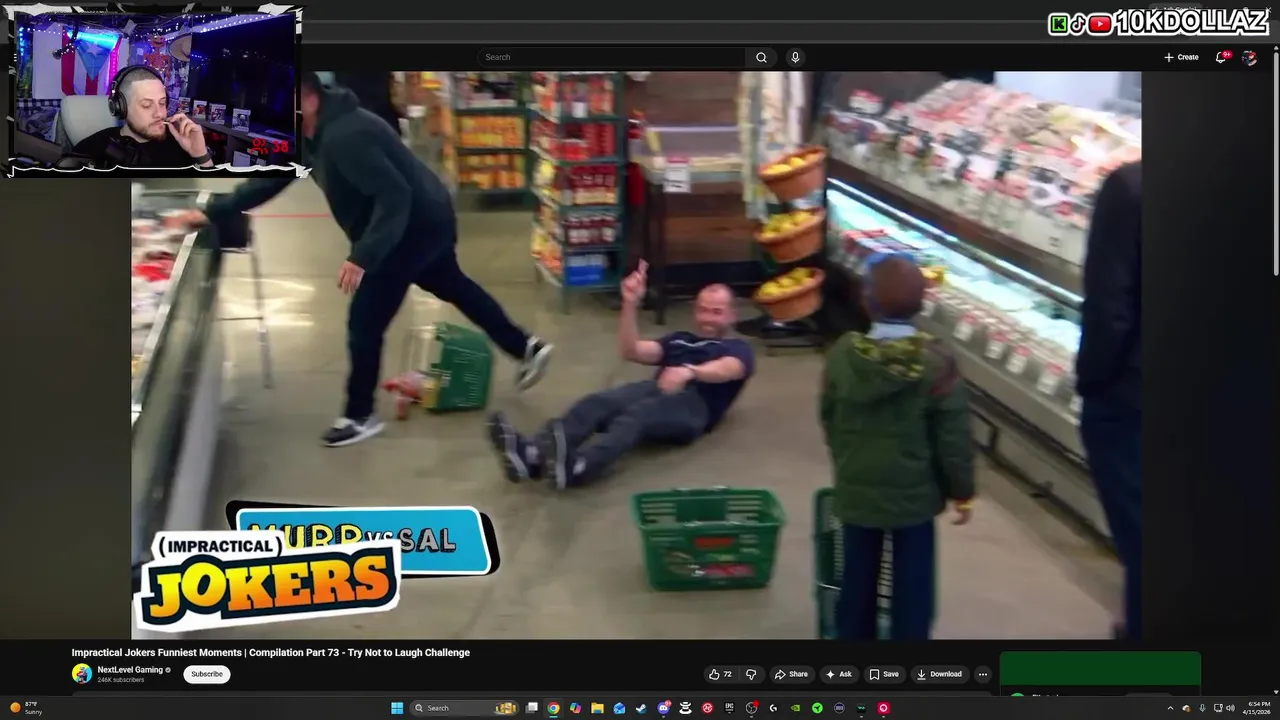Viewport: 1280px width, 720px height.
Task: Click the YouTube search field
Action: tap(611, 57)
